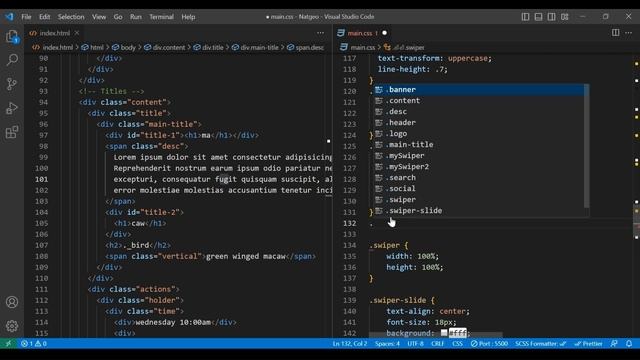This screenshot has height=360, width=640.
Task: Select .mySwiper autocomplete suggestion
Action: (479, 156)
